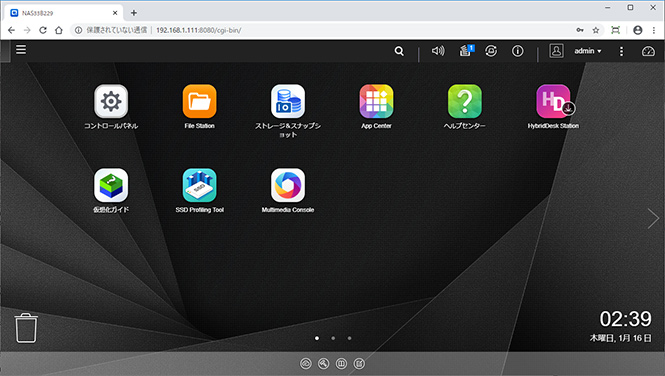Reload the browser page
Screen dimensions: 665x376
(43, 30)
